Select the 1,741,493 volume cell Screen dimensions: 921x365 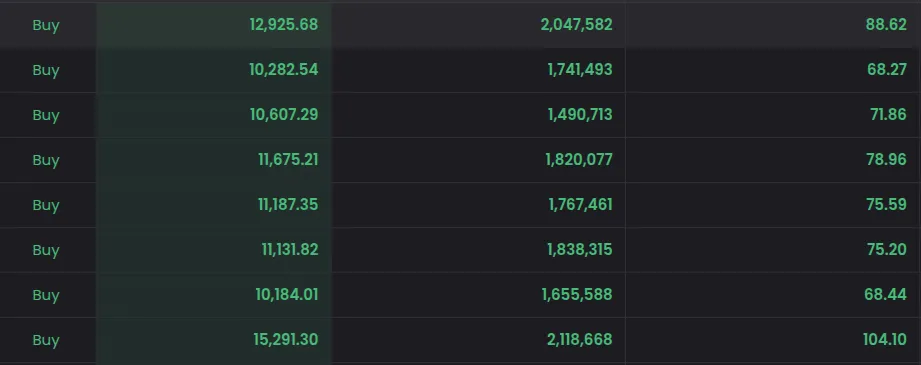[479, 69]
